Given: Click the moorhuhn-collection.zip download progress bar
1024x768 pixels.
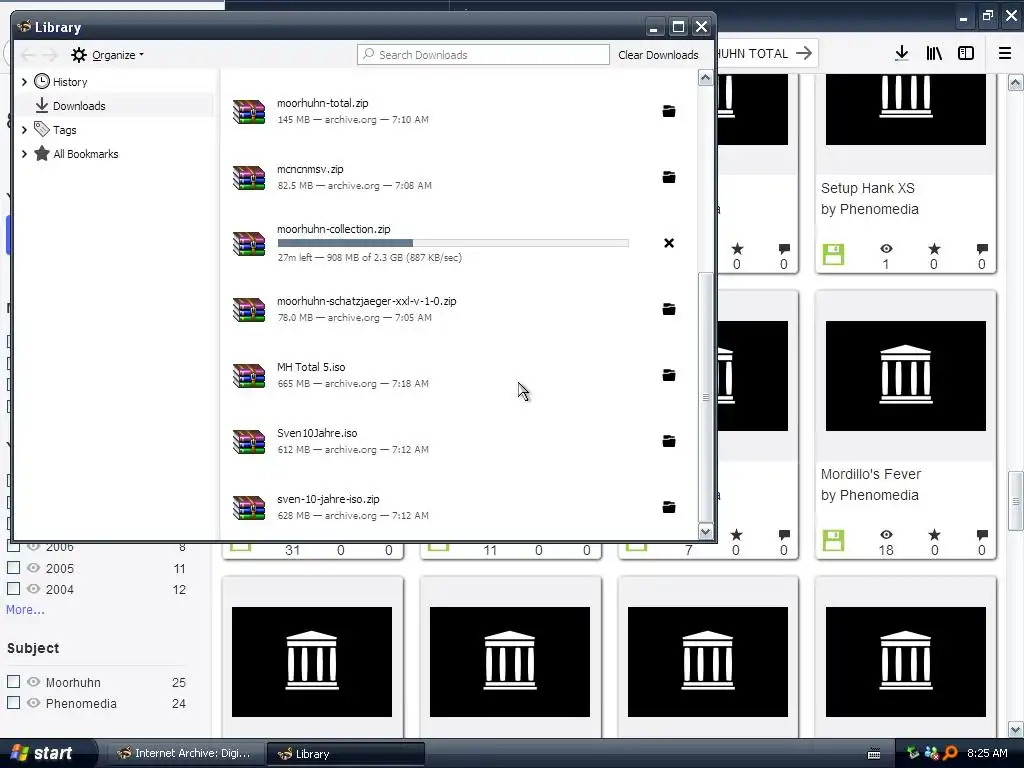Looking at the screenshot, I should pos(453,243).
